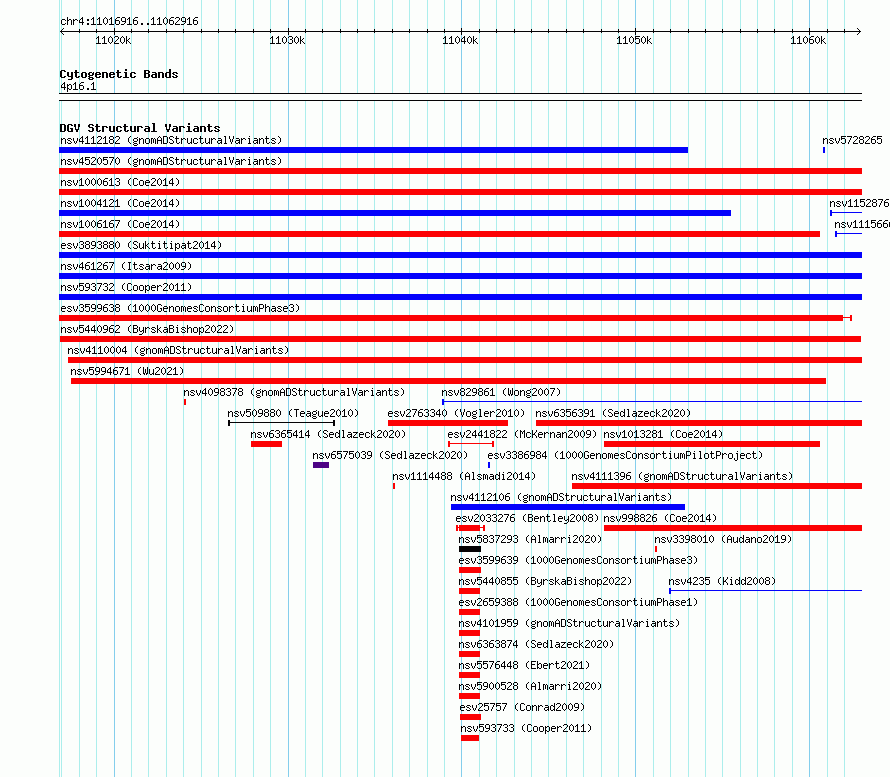Click the nsv1004121 (Coe2014) label

click(120, 203)
